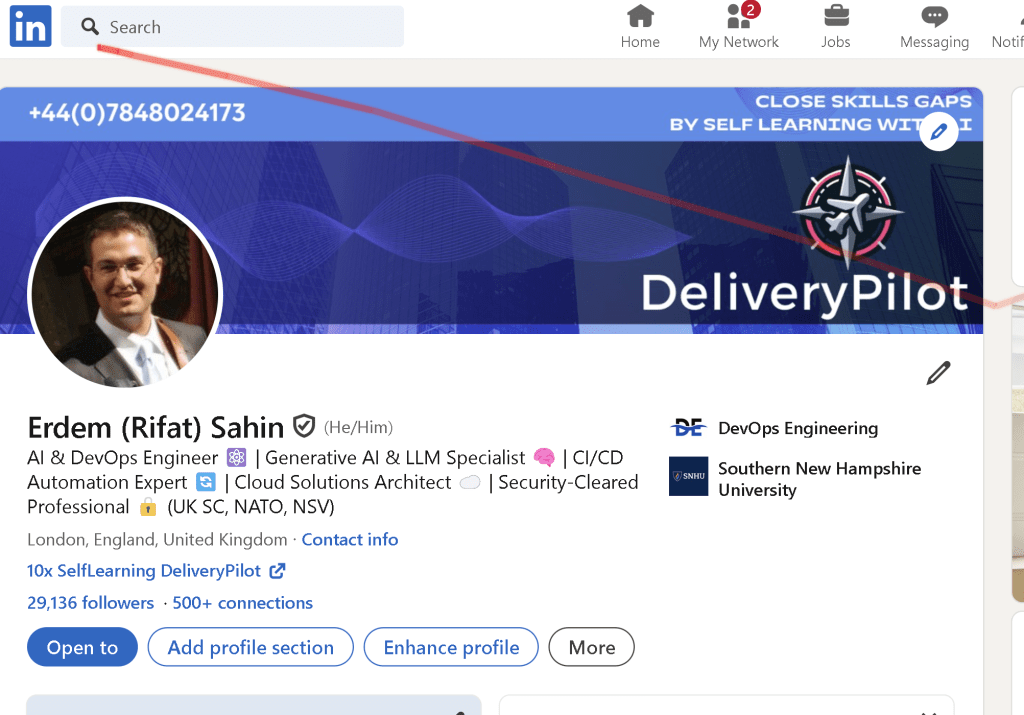Screen dimensions: 1024x715
Task: Click the red notification badge on My Network
Action: [751, 9]
